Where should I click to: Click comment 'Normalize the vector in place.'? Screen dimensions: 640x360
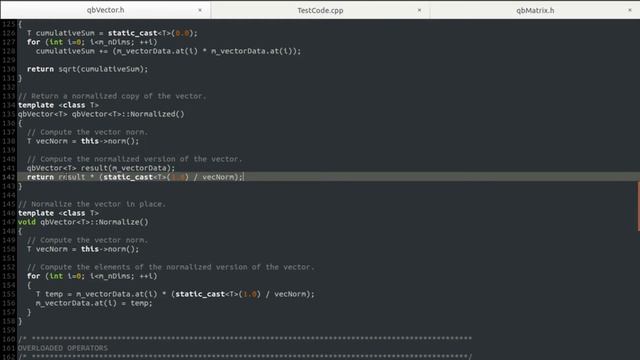coord(92,204)
